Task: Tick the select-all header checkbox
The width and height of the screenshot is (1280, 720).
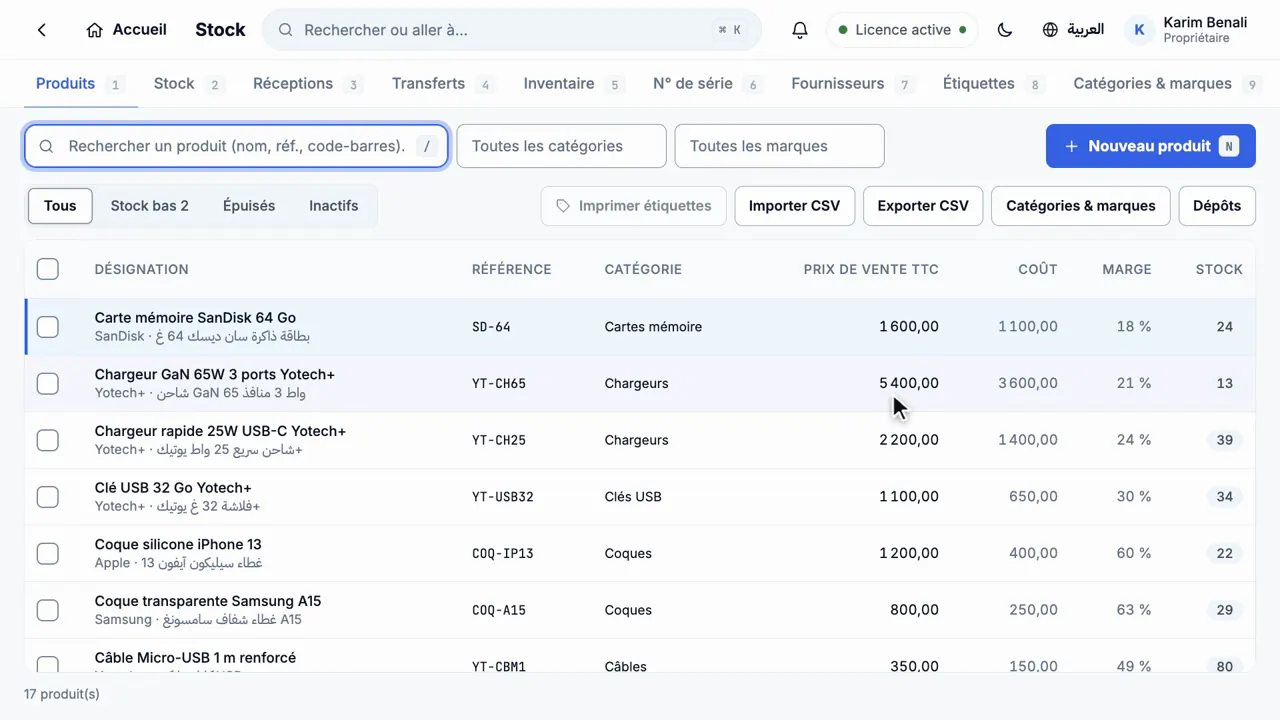Action: pos(48,269)
